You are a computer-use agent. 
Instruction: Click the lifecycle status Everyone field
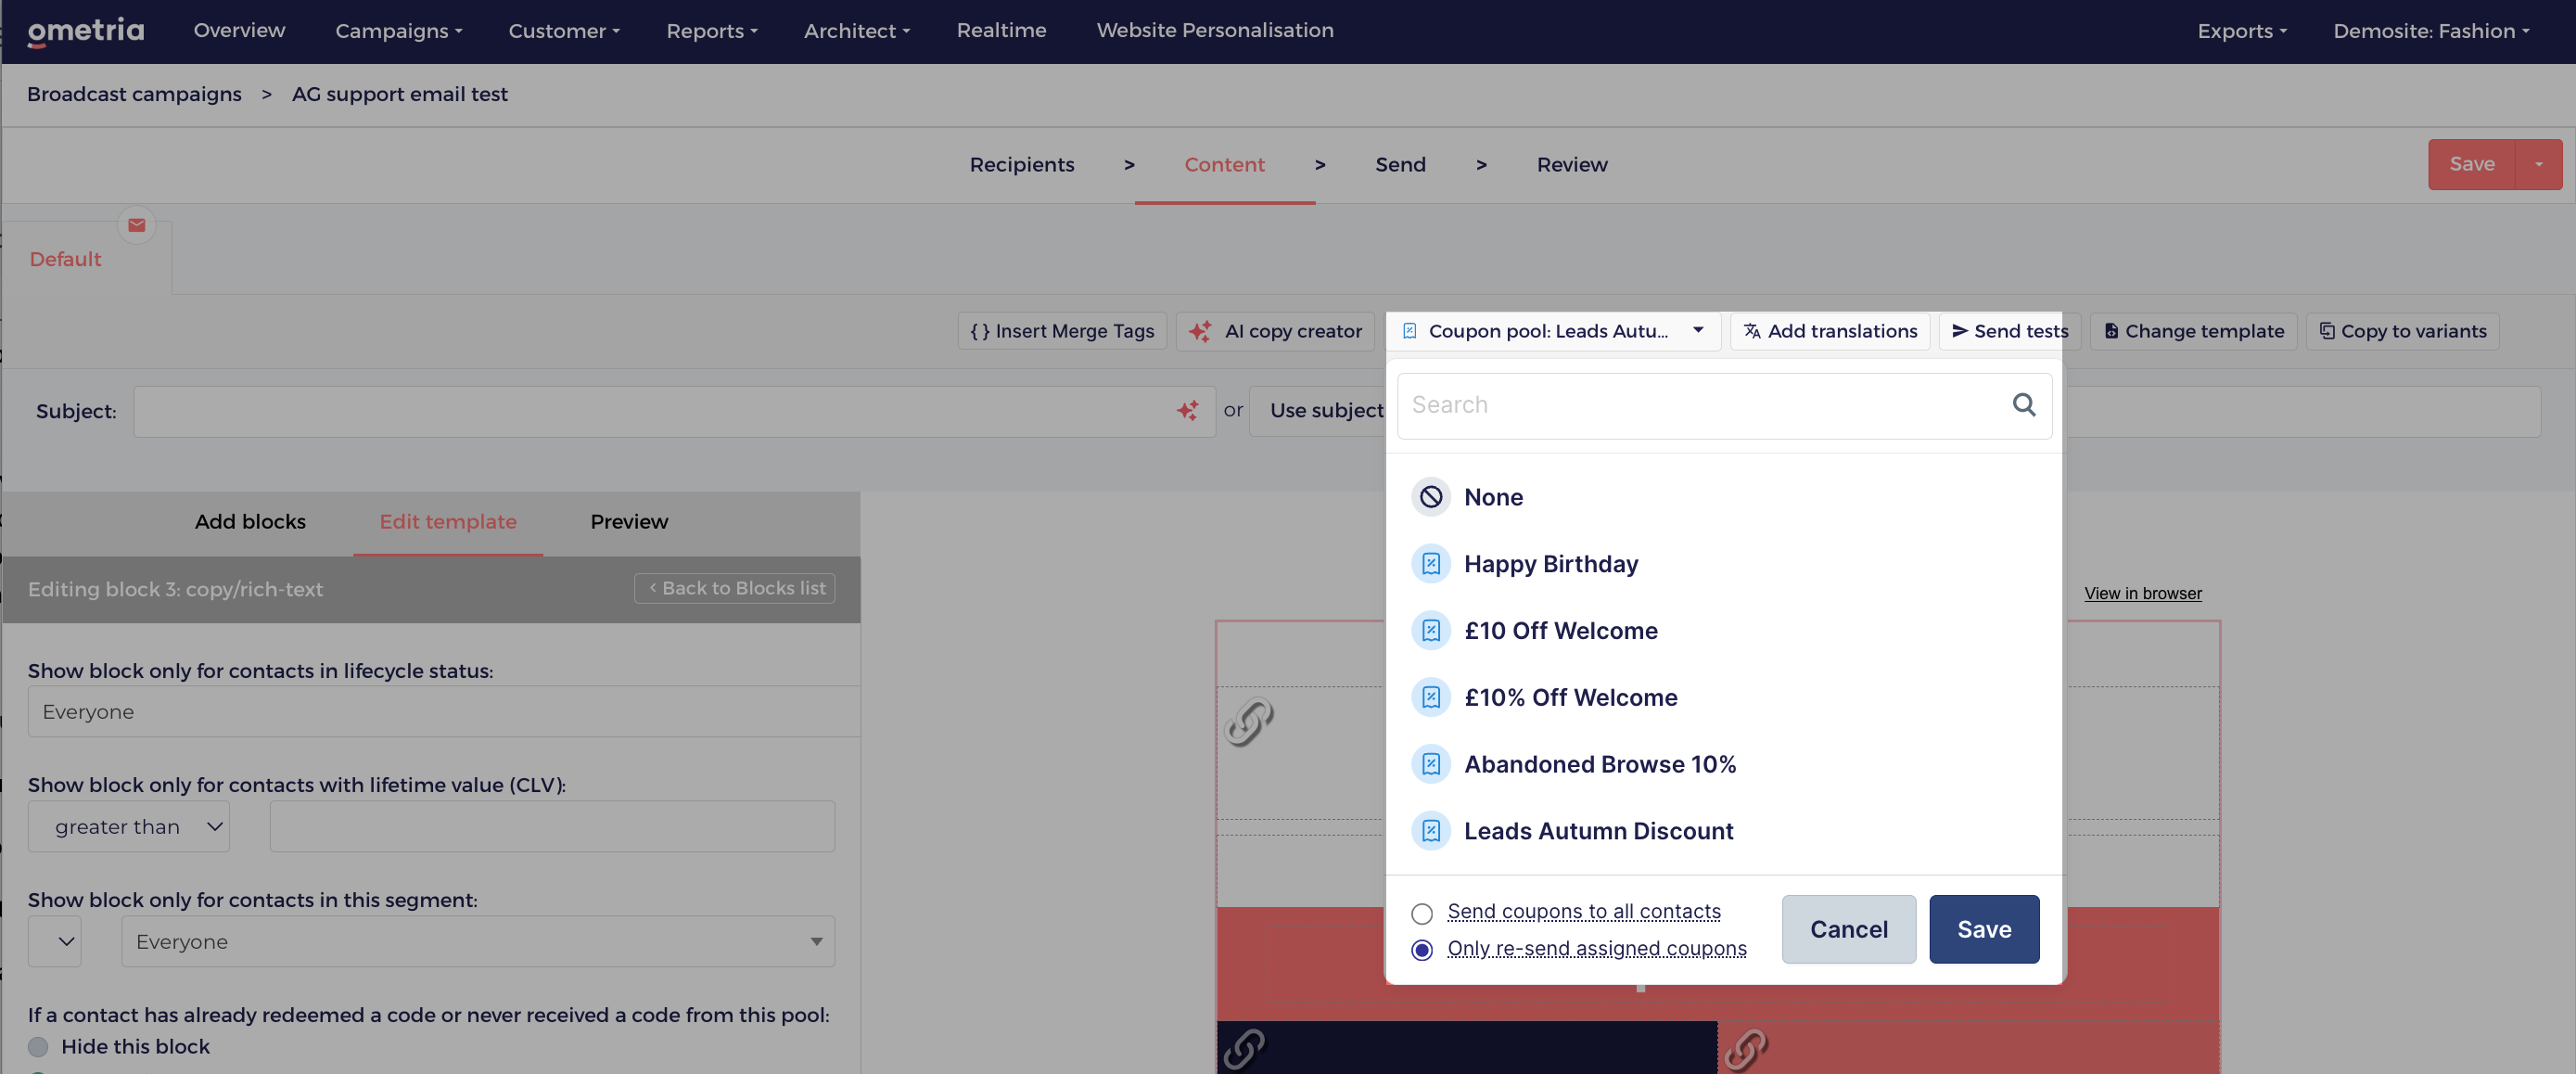(x=444, y=711)
